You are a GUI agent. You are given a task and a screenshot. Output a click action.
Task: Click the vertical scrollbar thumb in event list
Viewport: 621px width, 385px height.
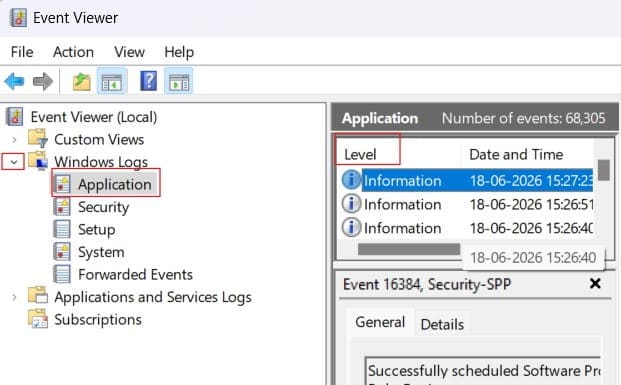coord(604,170)
